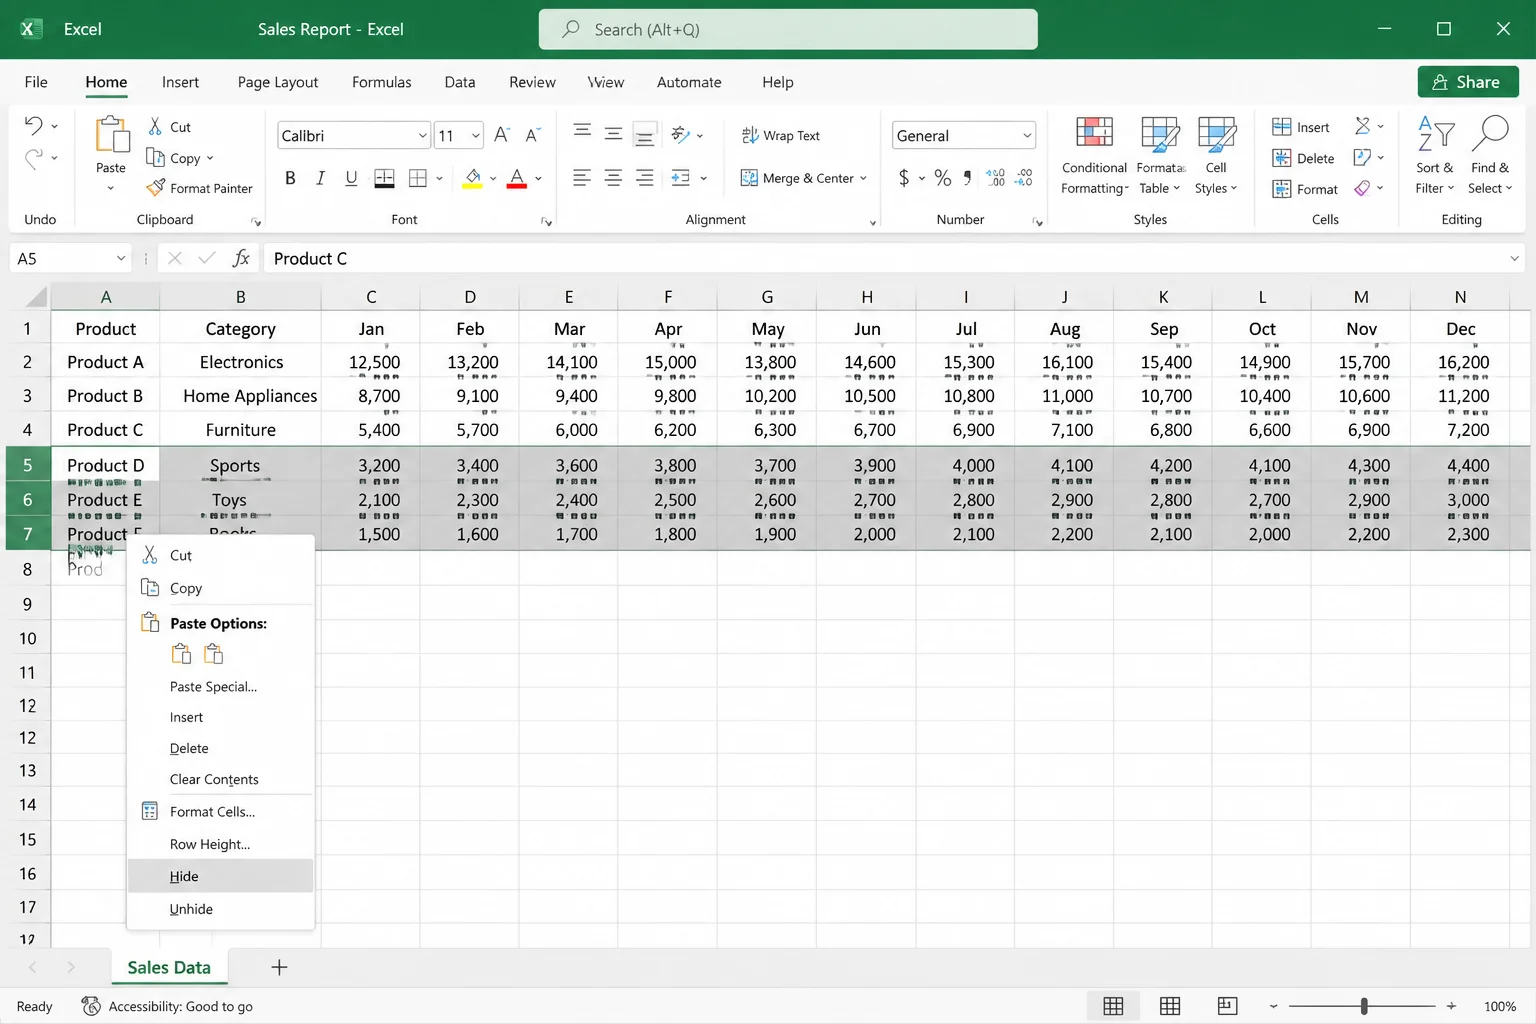Click the Share button
The height and width of the screenshot is (1024, 1536).
coord(1468,82)
